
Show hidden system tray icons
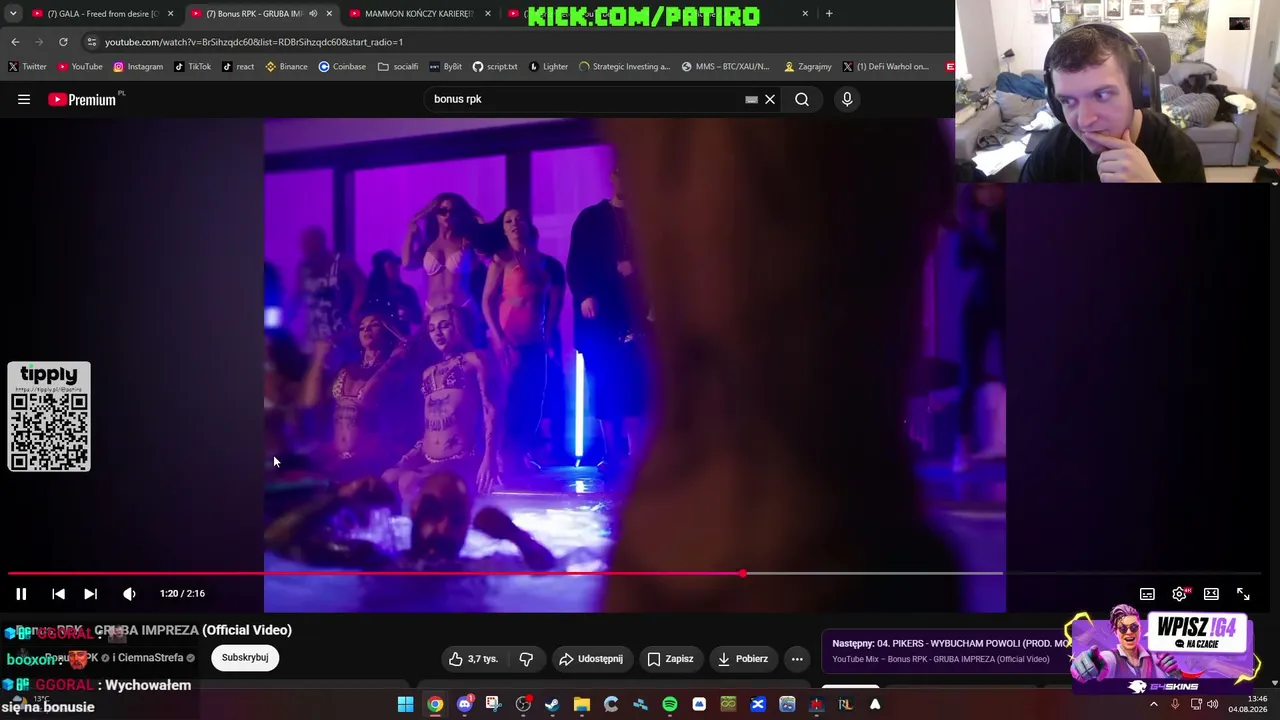click(1153, 705)
